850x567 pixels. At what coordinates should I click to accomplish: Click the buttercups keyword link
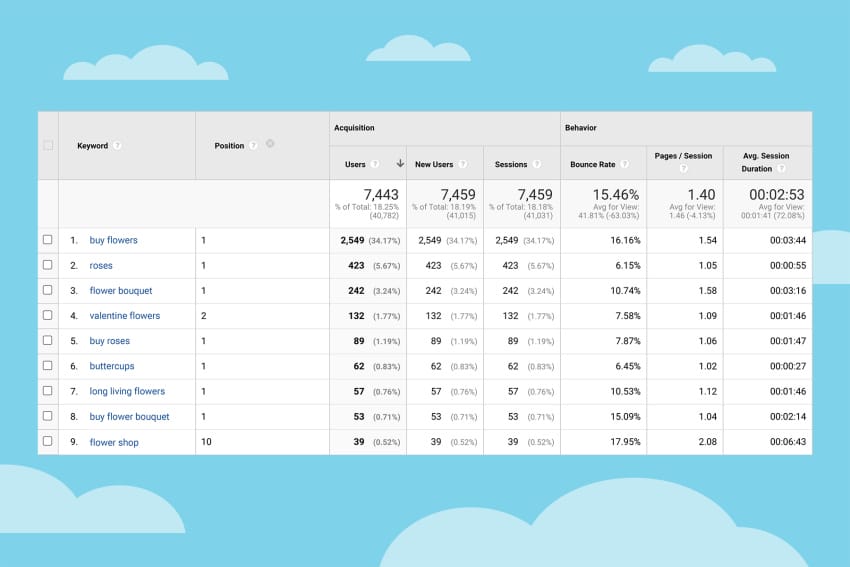pyautogui.click(x=111, y=366)
